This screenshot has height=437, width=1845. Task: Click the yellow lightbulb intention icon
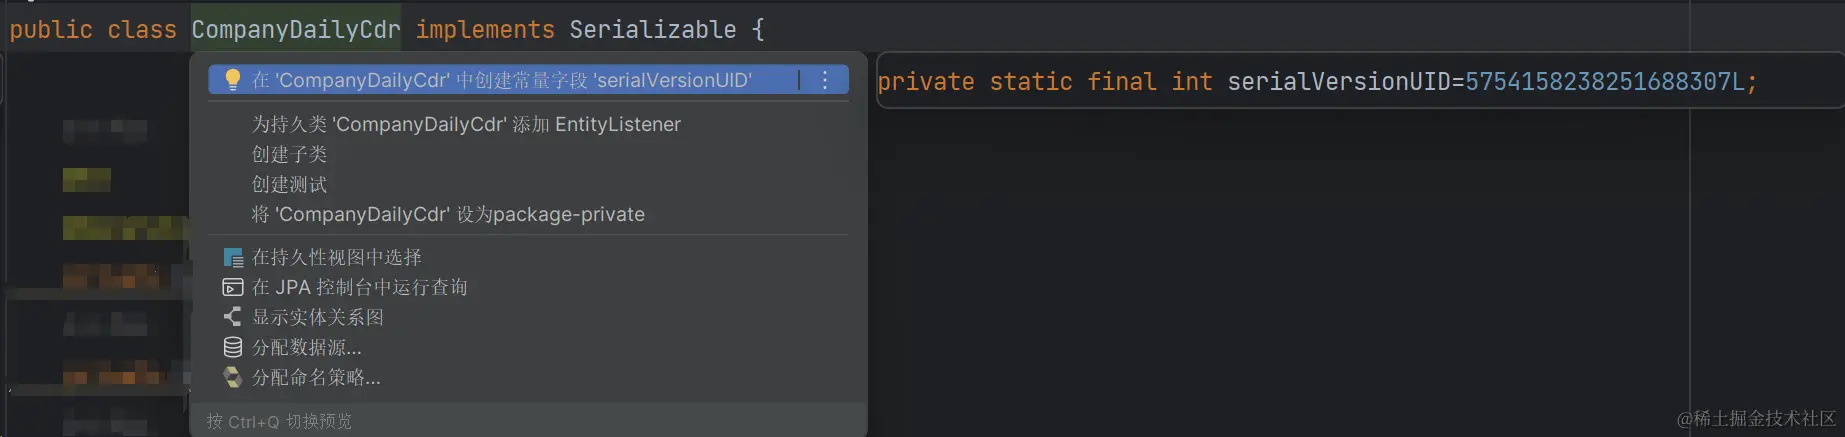[x=232, y=80]
